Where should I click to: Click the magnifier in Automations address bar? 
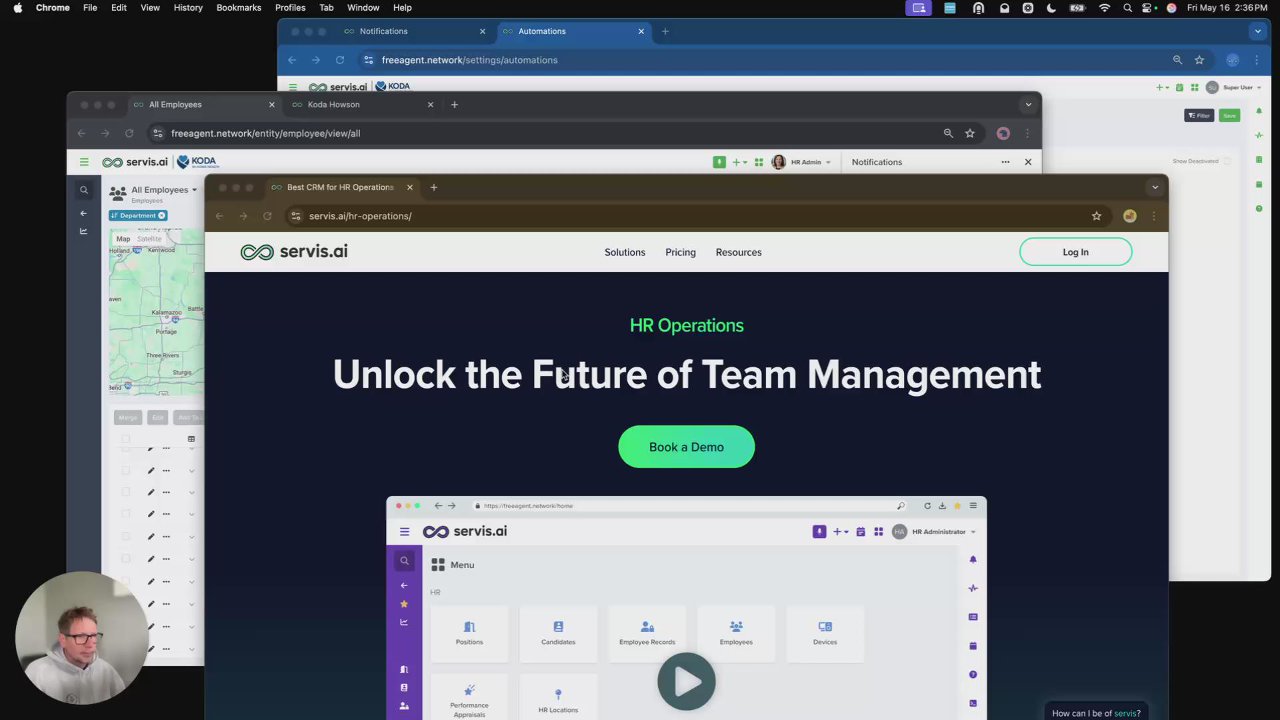coord(1177,60)
